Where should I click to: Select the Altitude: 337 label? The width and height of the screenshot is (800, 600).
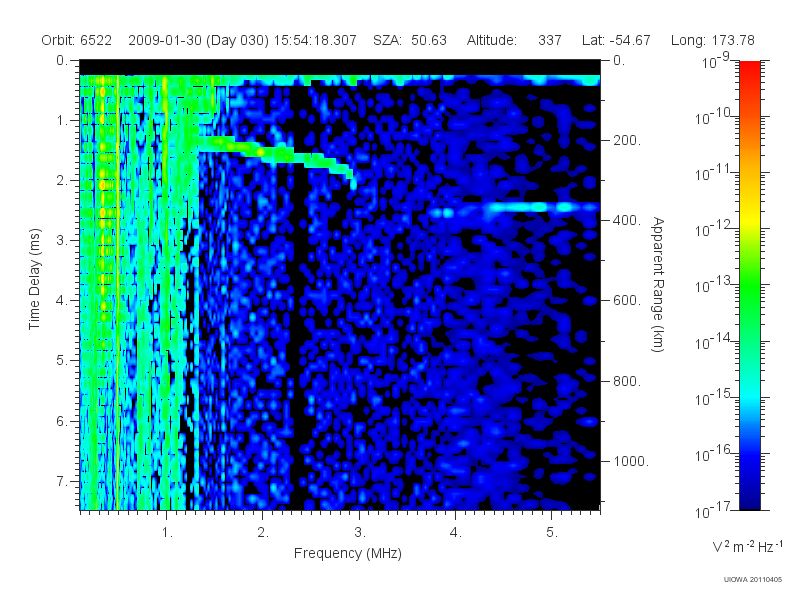tap(514, 40)
